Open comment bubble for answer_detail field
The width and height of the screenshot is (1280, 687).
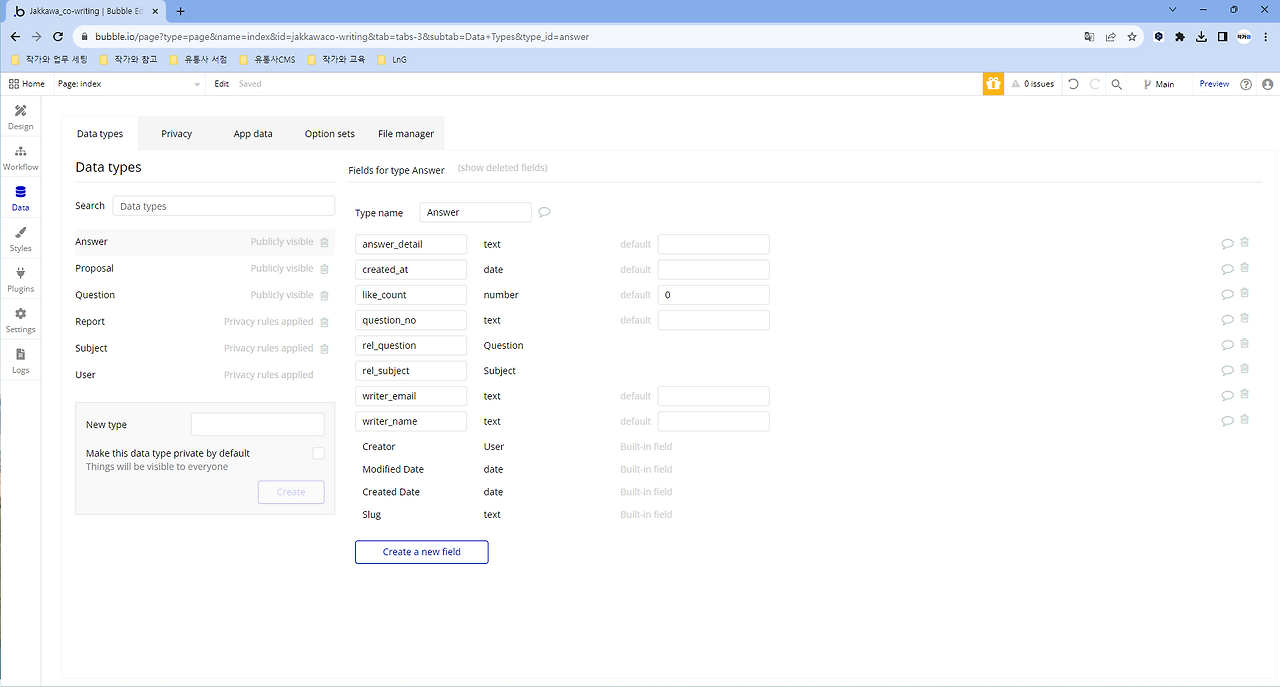(1227, 243)
